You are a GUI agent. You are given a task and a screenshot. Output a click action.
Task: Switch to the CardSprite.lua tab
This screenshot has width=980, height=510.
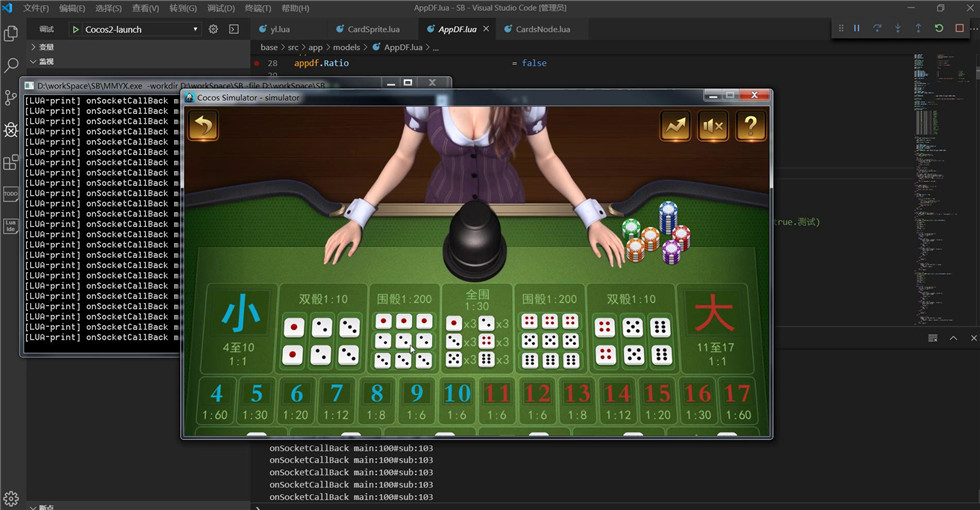pyautogui.click(x=372, y=29)
